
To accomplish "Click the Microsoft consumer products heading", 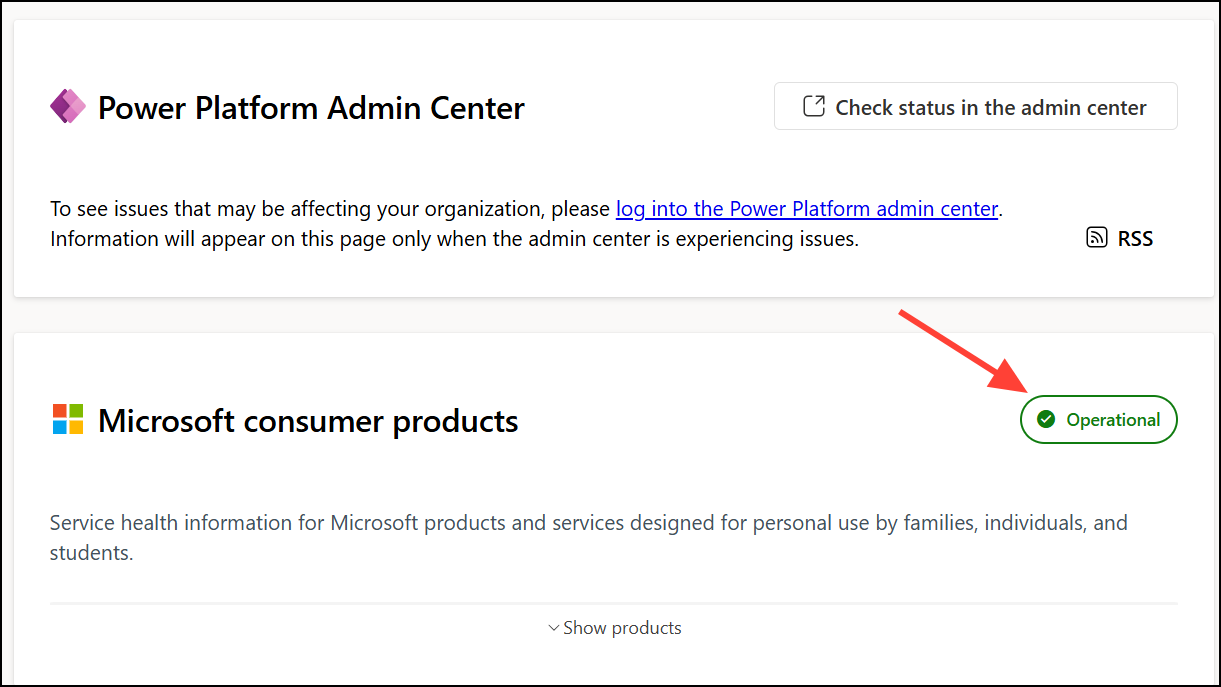I will click(308, 421).
